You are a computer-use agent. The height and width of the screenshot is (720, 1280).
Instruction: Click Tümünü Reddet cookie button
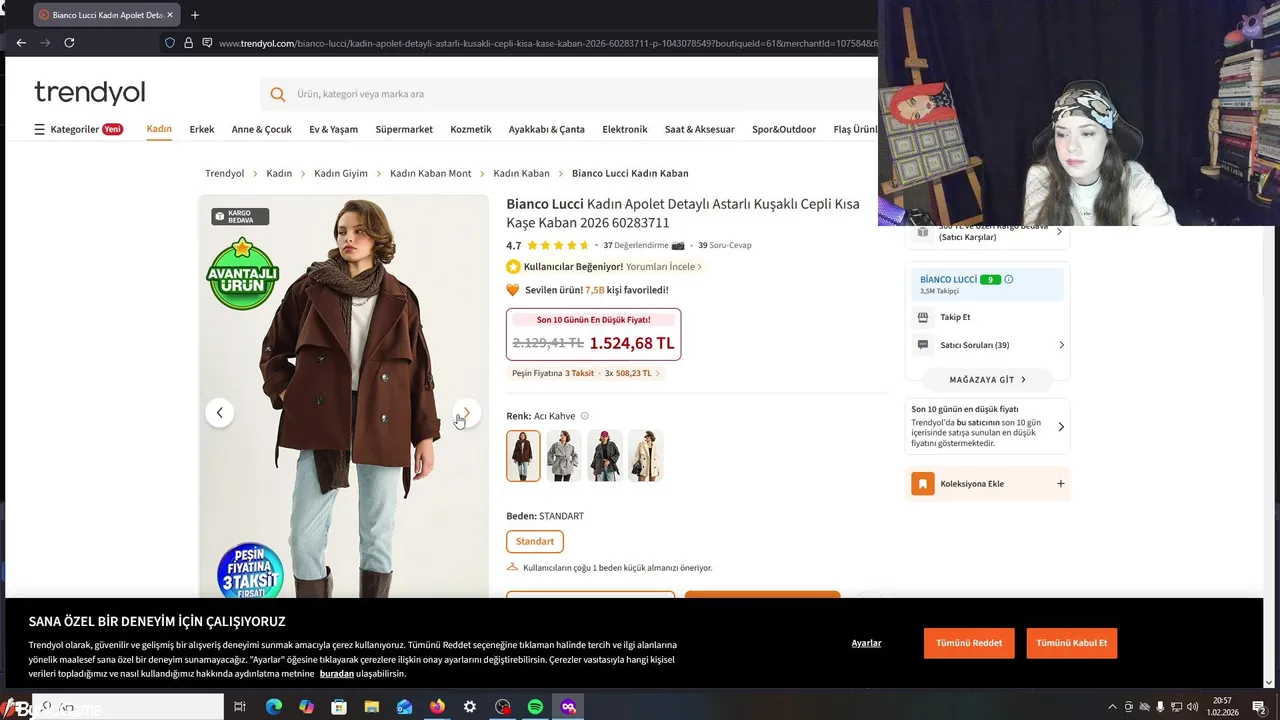pos(969,643)
